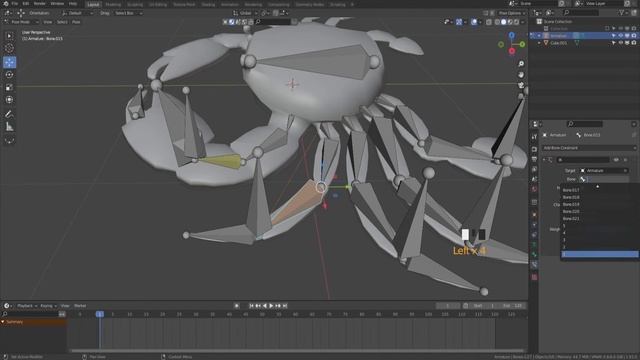Jump to the timeline end frame
The width and height of the screenshot is (640, 360).
285,306
